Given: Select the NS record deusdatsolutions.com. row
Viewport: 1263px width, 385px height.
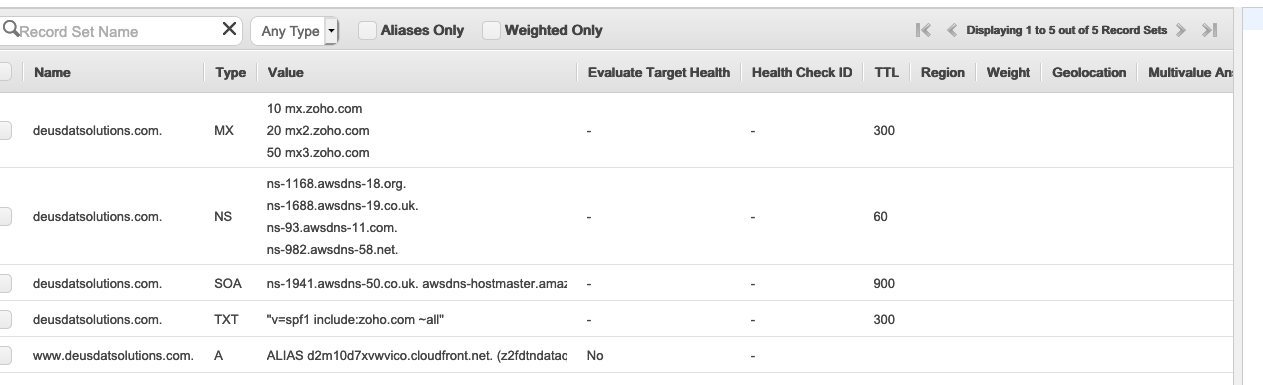Looking at the screenshot, I should click(616, 216).
